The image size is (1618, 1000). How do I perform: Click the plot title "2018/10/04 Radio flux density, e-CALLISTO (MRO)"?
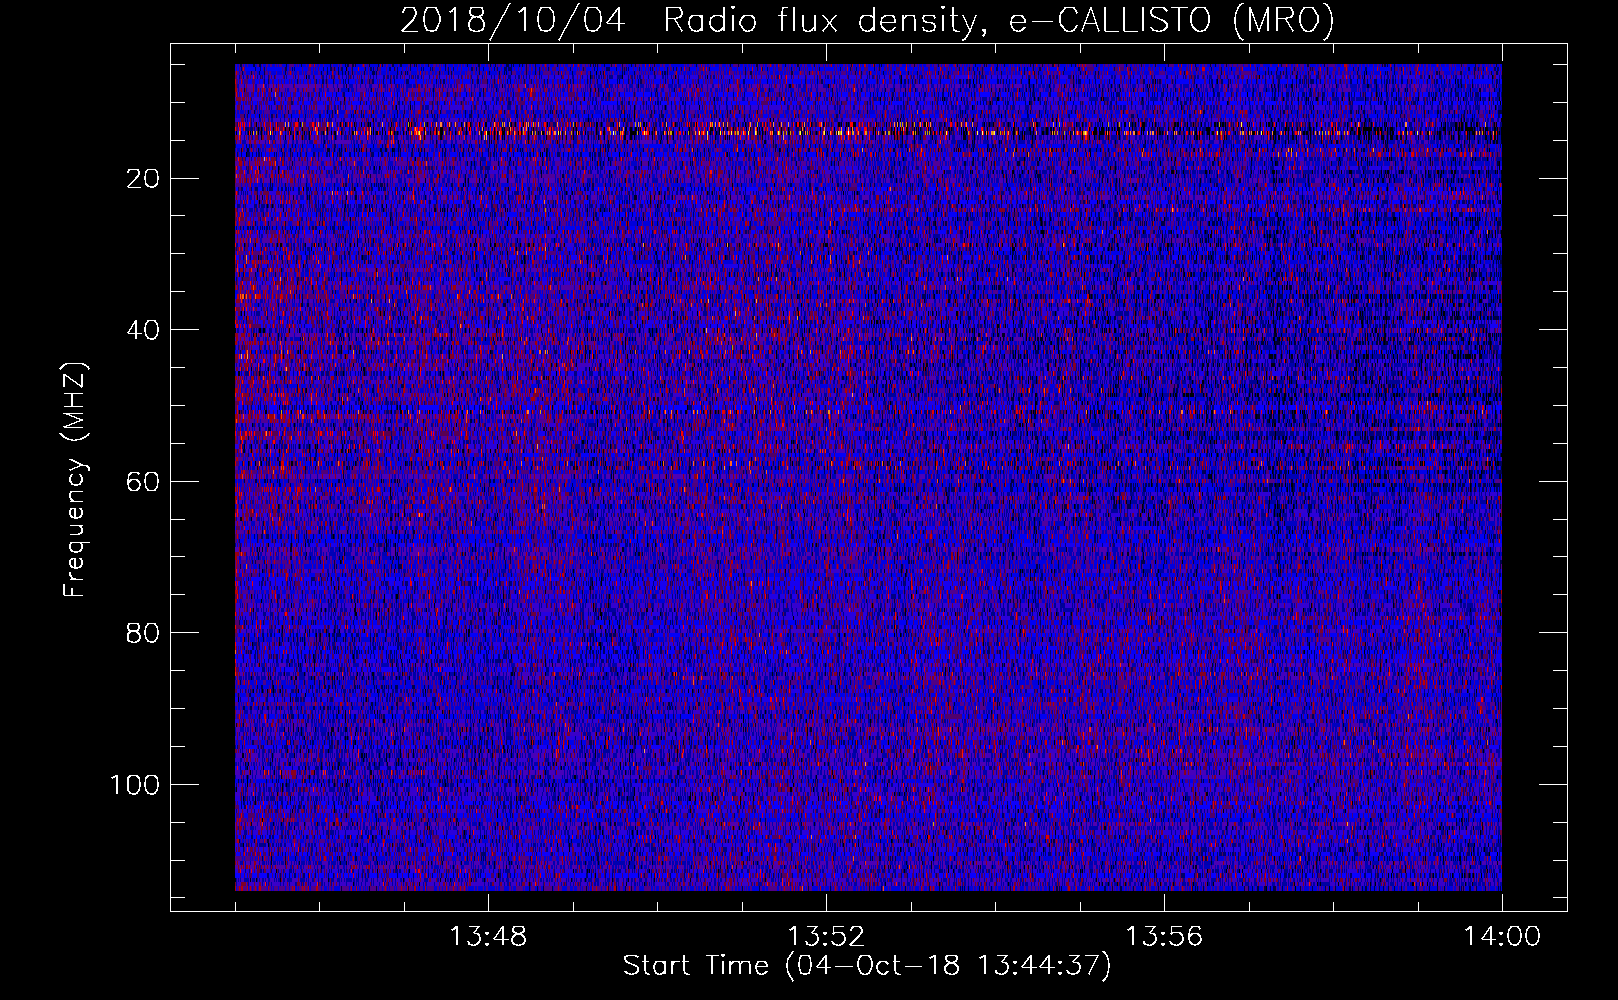(867, 20)
